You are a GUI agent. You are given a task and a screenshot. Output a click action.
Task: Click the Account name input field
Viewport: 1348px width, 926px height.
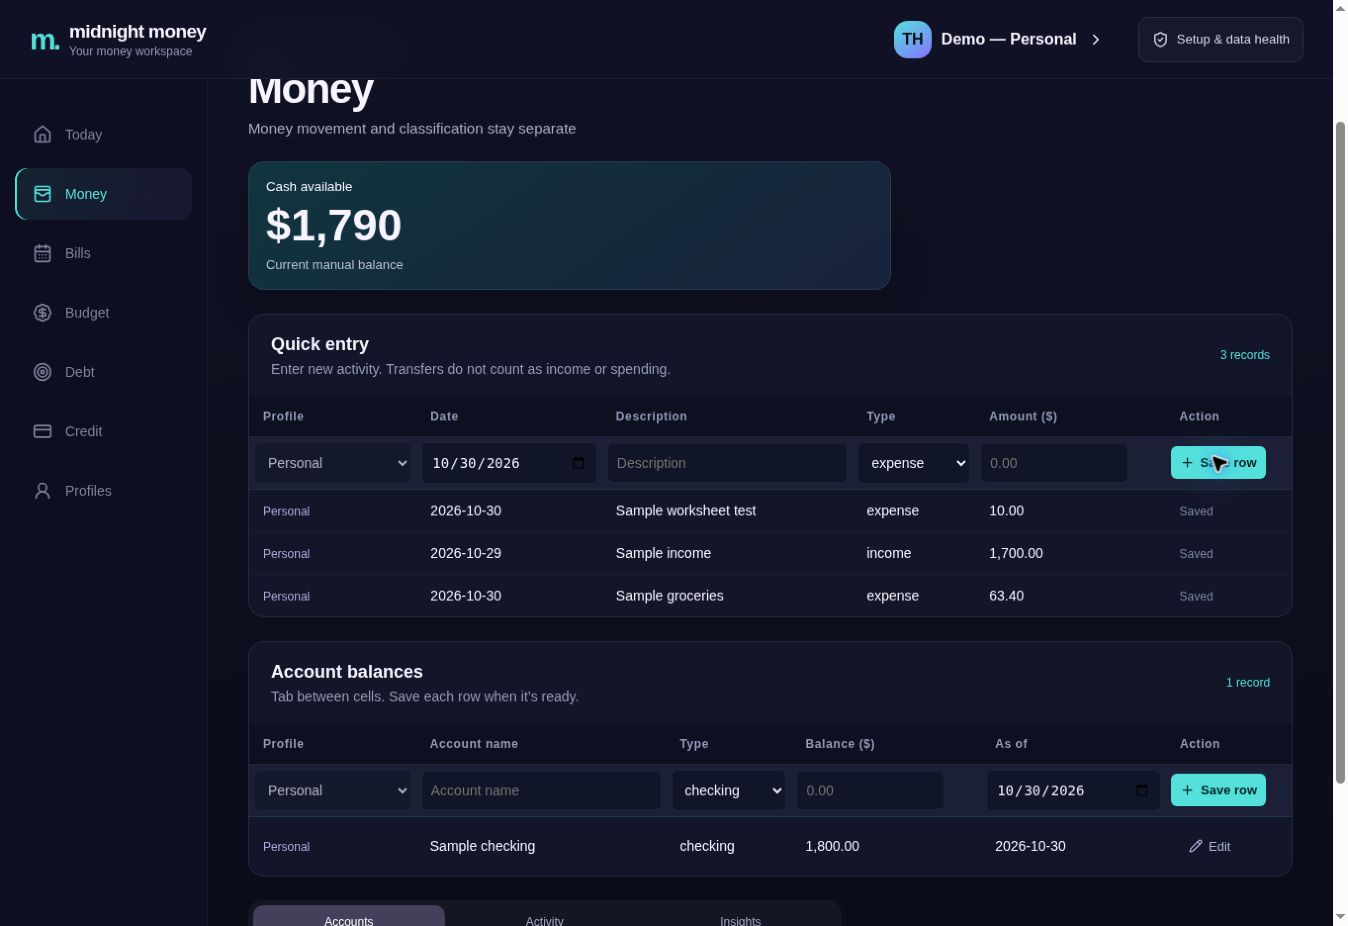541,790
